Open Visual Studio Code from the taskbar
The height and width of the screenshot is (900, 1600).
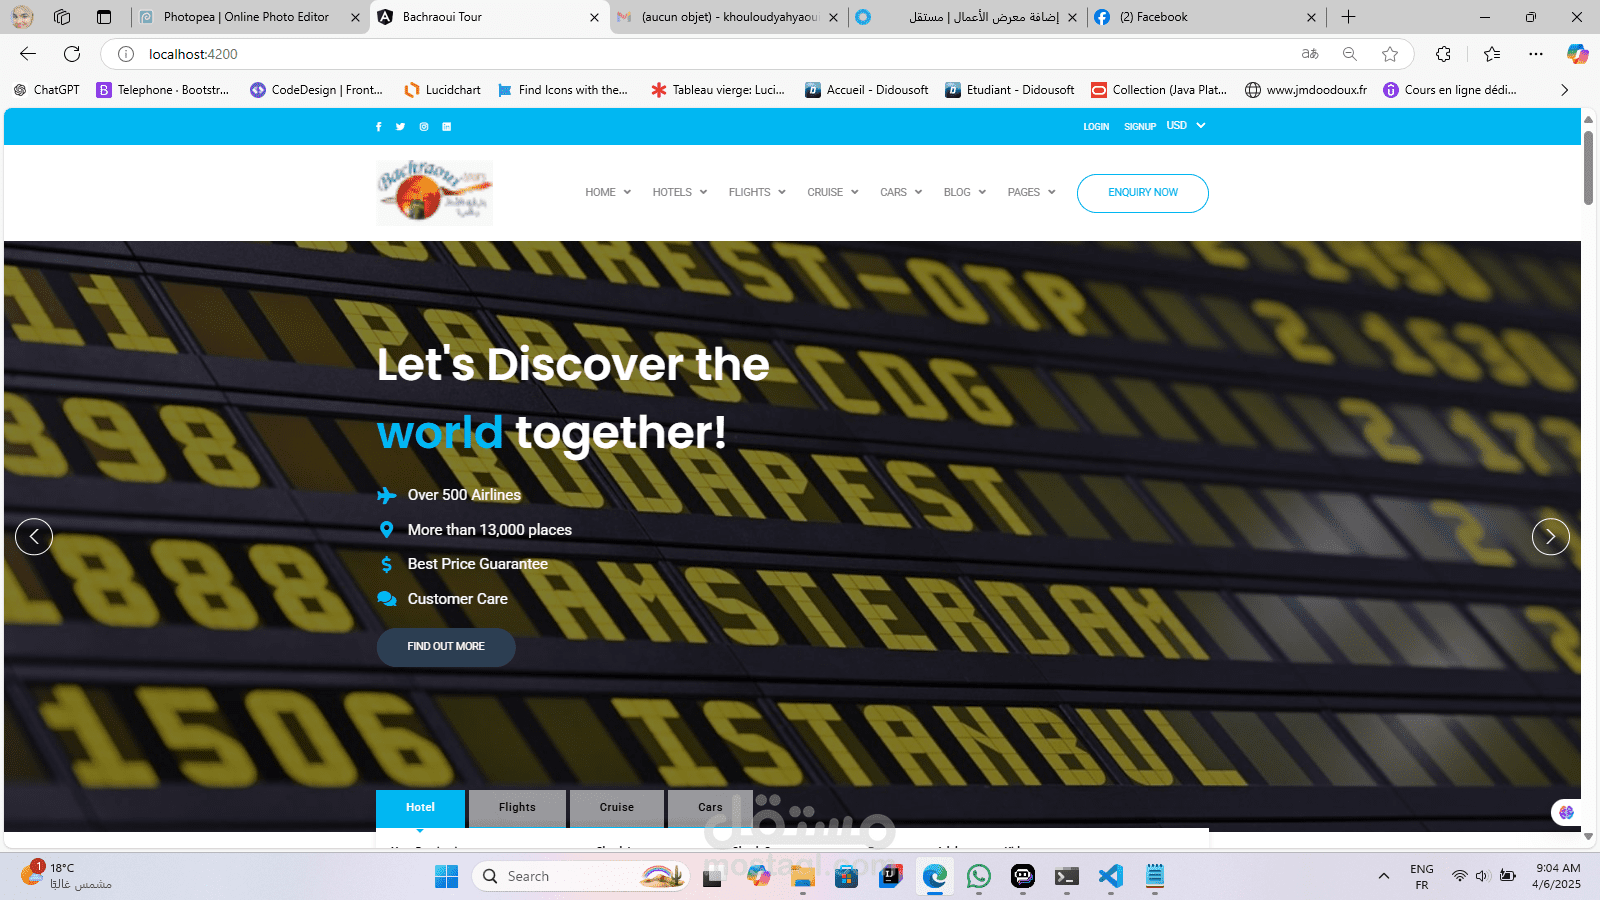pyautogui.click(x=1111, y=877)
